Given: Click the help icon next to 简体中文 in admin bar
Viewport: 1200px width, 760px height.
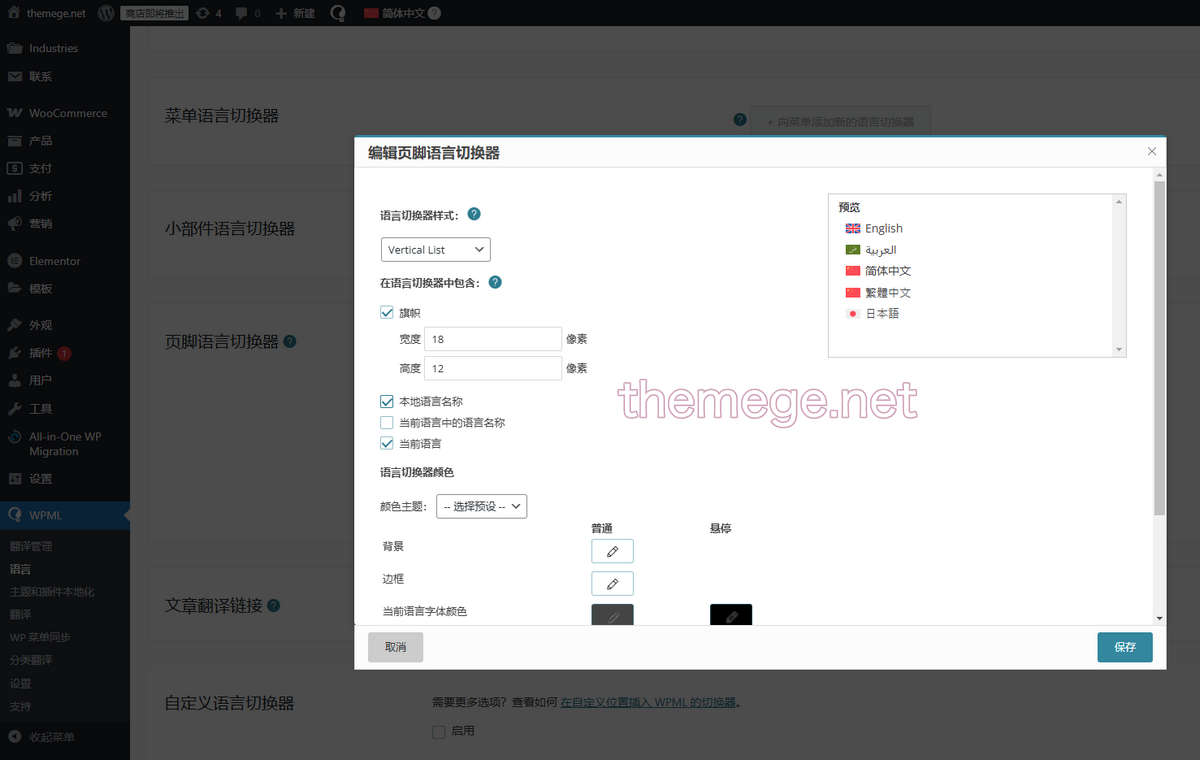Looking at the screenshot, I should point(434,13).
